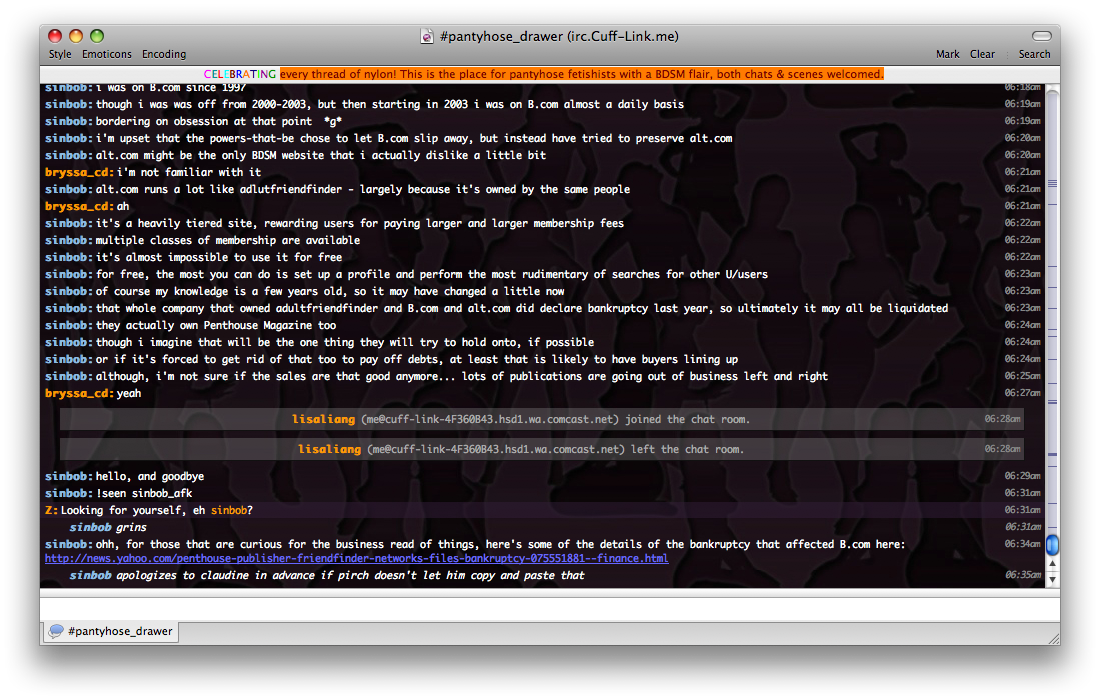Open the Style toolbar menu
The height and width of the screenshot is (700, 1100).
(60, 54)
